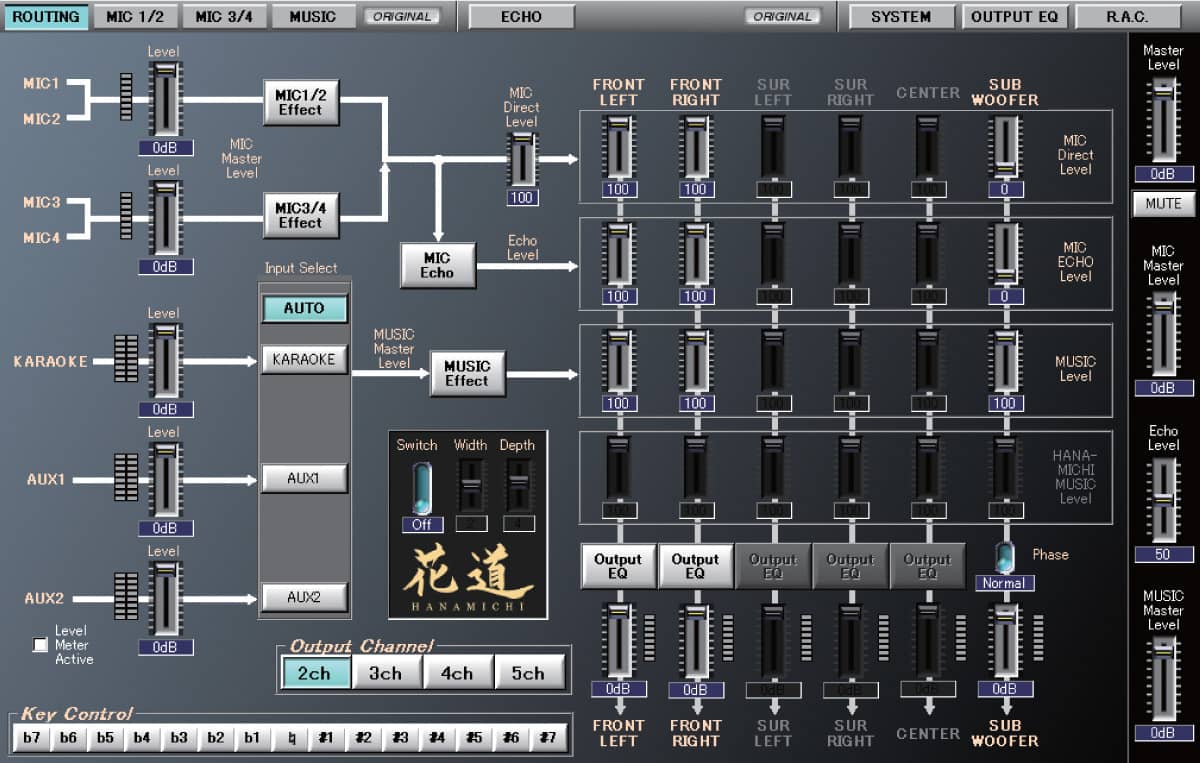Enable the Level Meter Active checkbox
Screen dimensions: 1200x763
click(40, 645)
